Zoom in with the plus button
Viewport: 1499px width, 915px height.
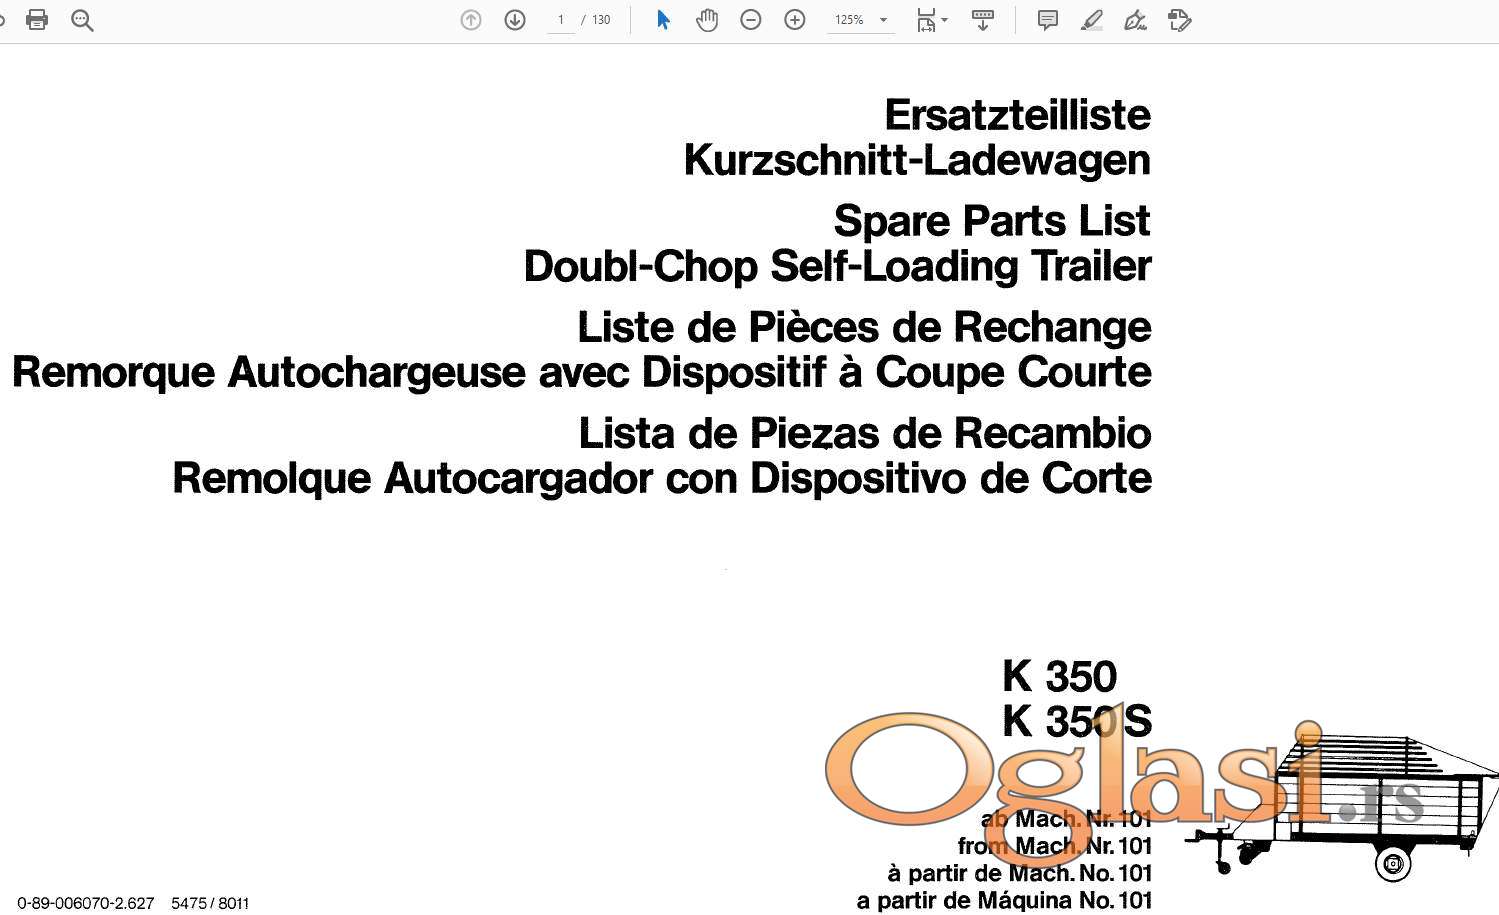coord(795,20)
